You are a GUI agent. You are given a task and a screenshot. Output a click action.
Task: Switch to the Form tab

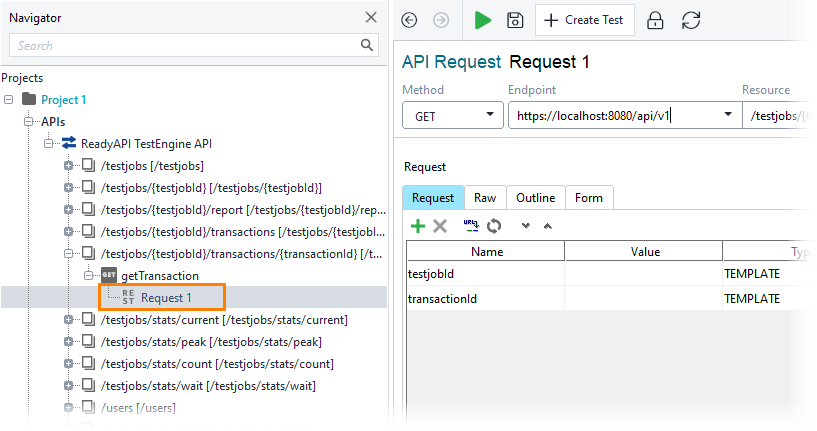pos(589,198)
